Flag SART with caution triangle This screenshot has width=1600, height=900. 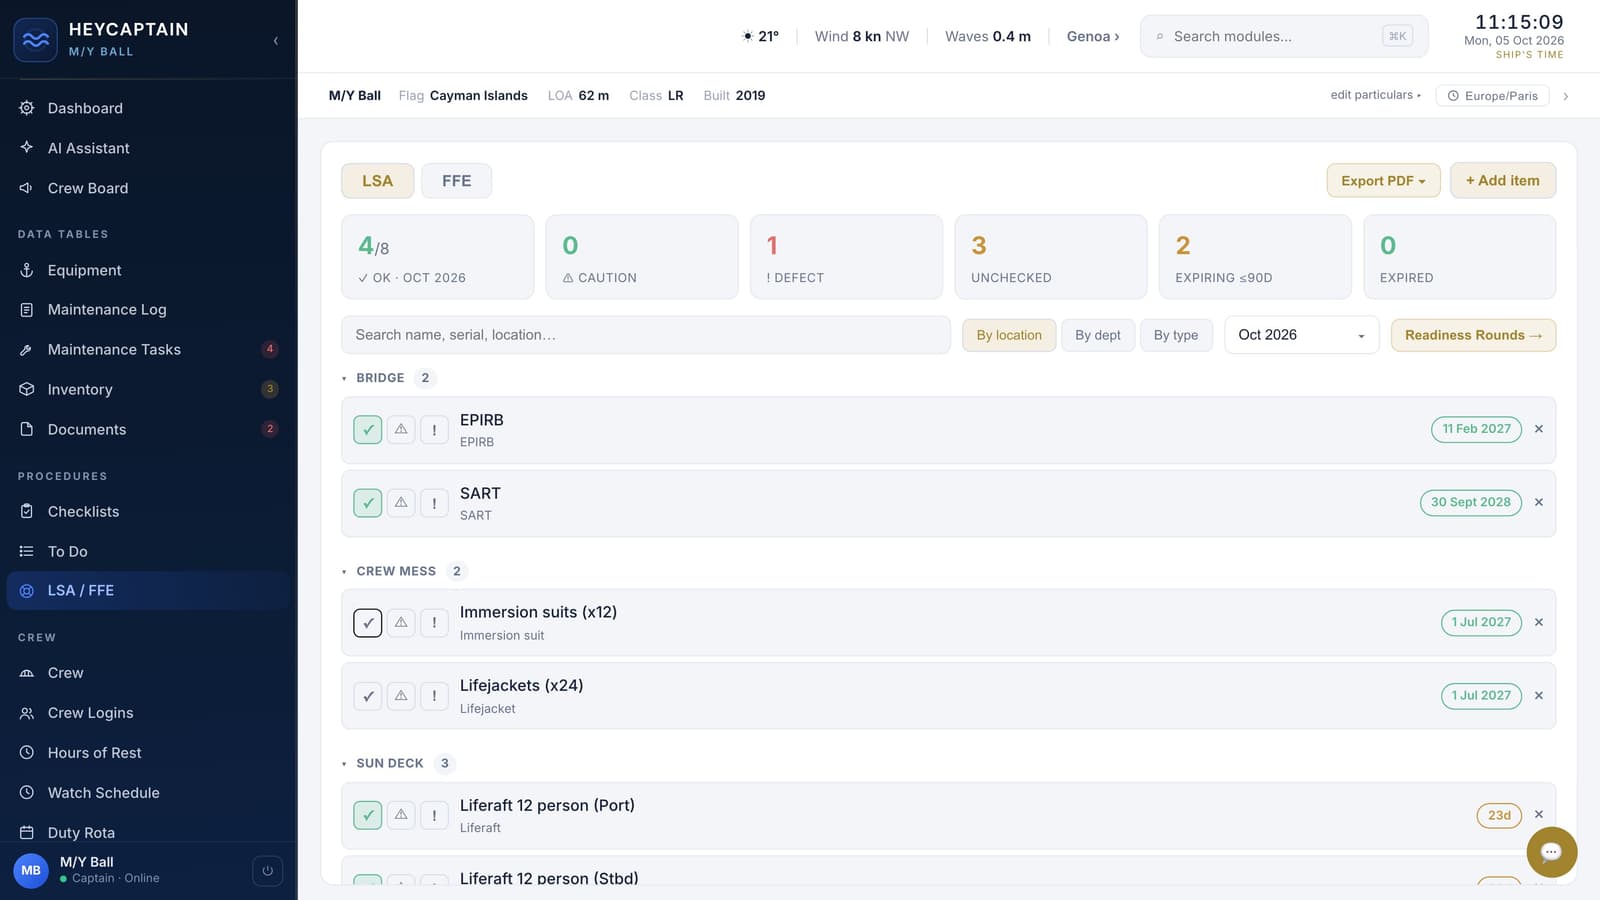tap(401, 503)
